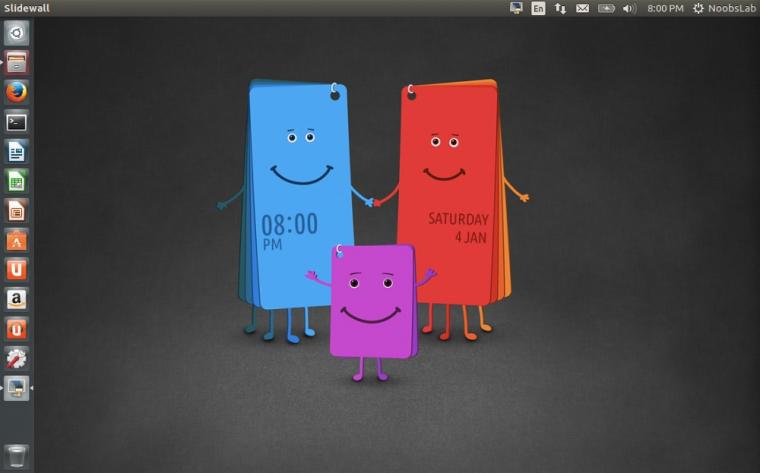760x473 pixels.
Task: Open the network connections indicator
Action: click(x=560, y=8)
